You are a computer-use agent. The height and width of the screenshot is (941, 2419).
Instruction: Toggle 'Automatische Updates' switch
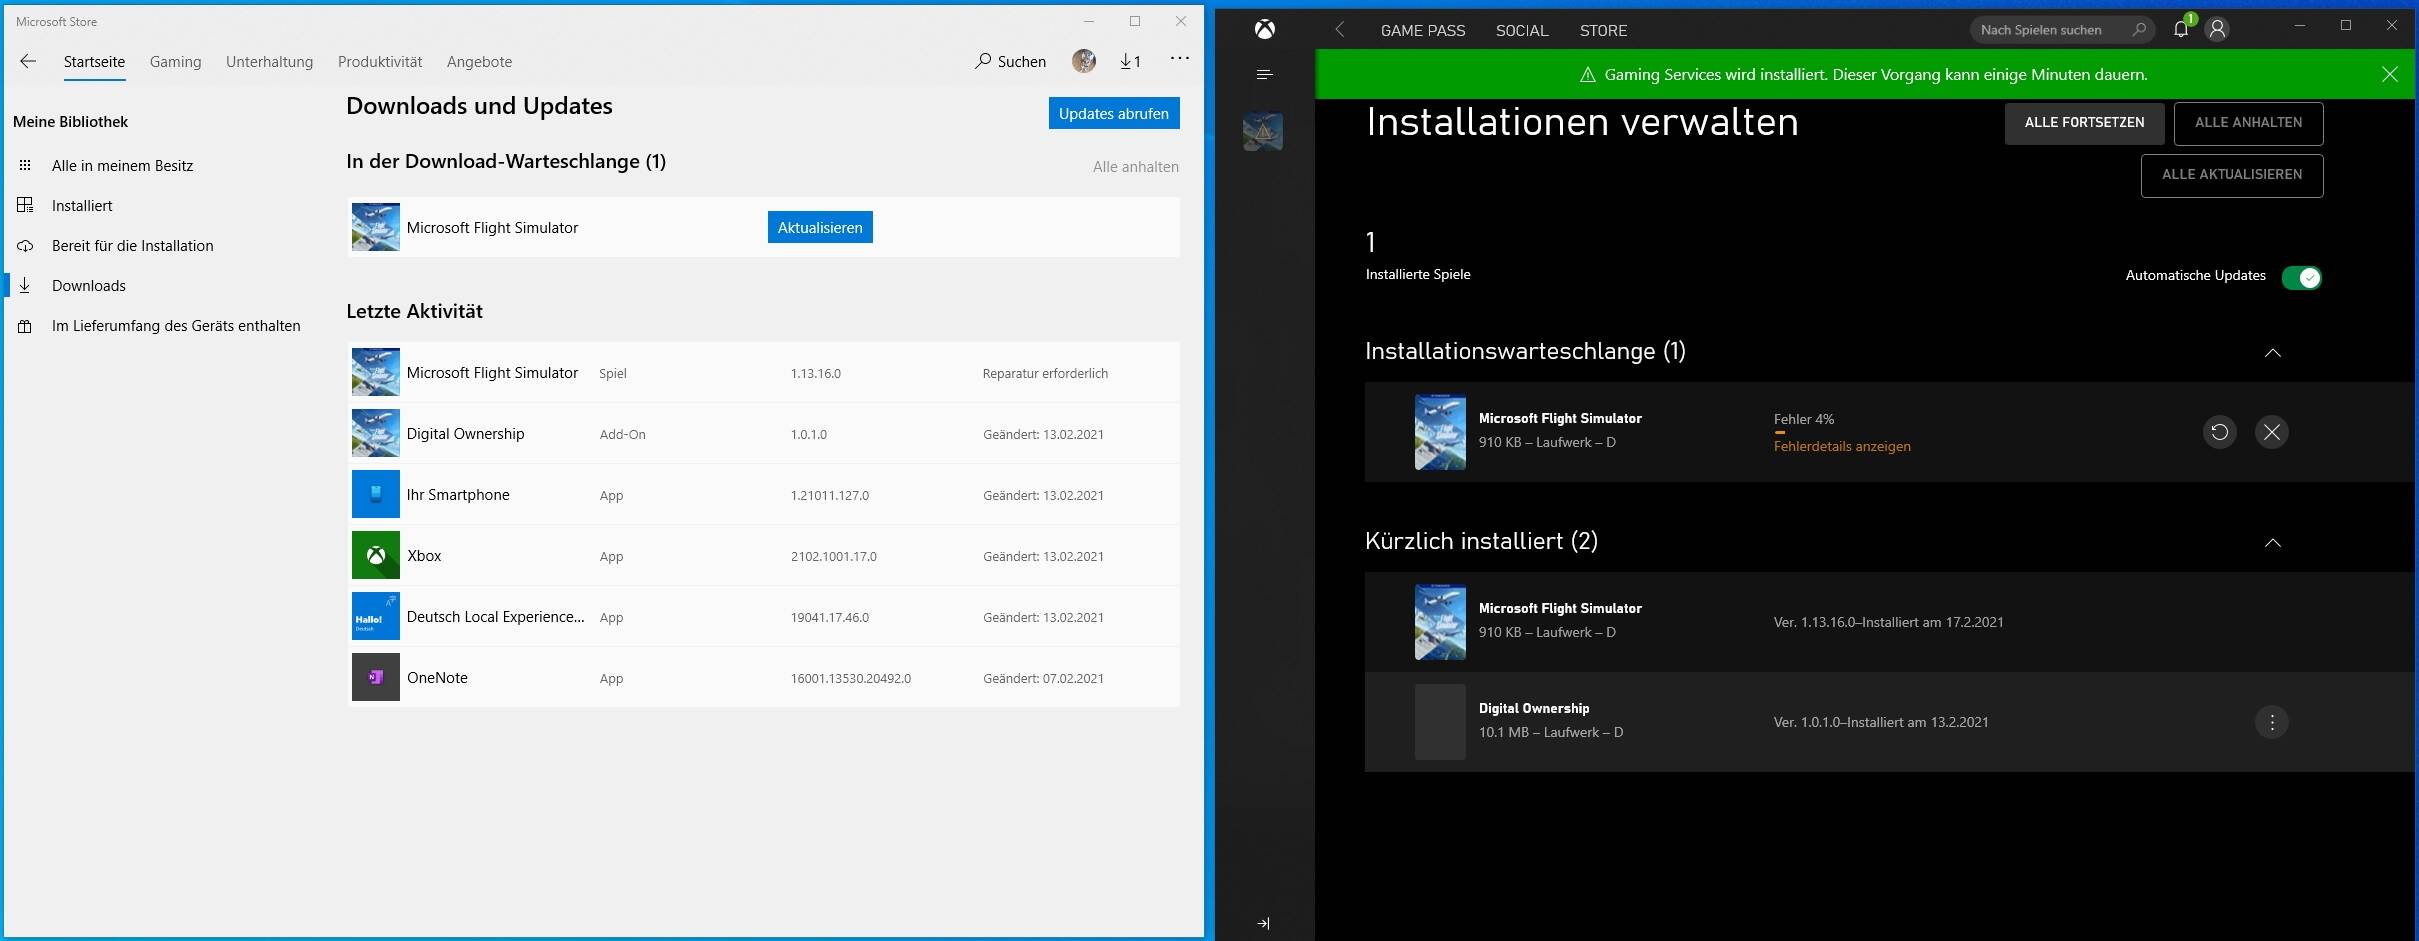pyautogui.click(x=2301, y=277)
